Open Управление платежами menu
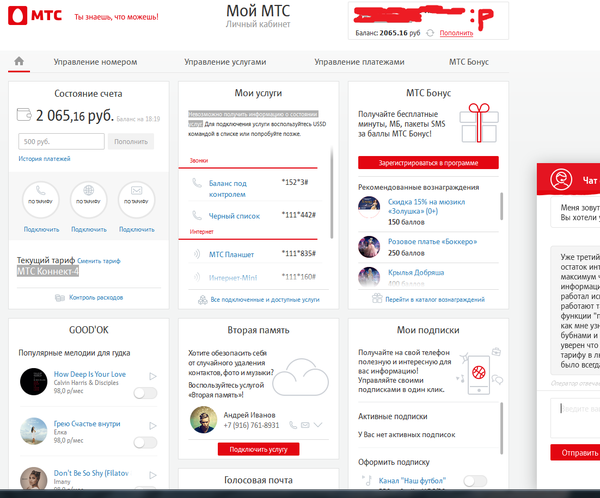 coord(358,62)
